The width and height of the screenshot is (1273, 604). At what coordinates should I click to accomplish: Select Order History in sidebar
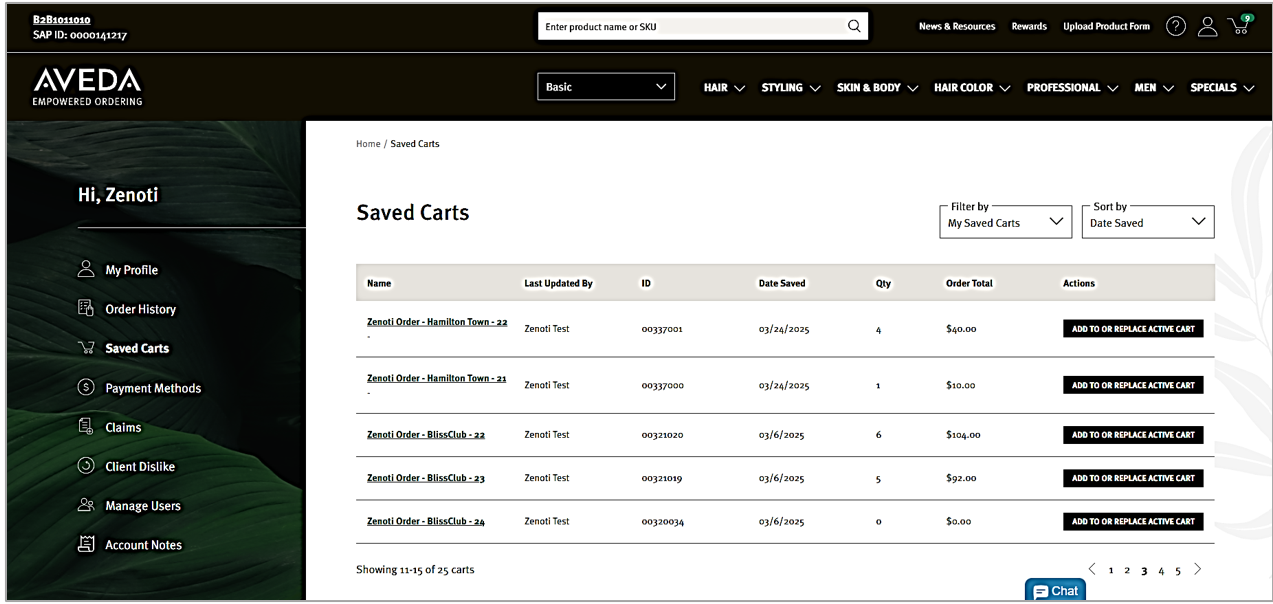click(140, 309)
